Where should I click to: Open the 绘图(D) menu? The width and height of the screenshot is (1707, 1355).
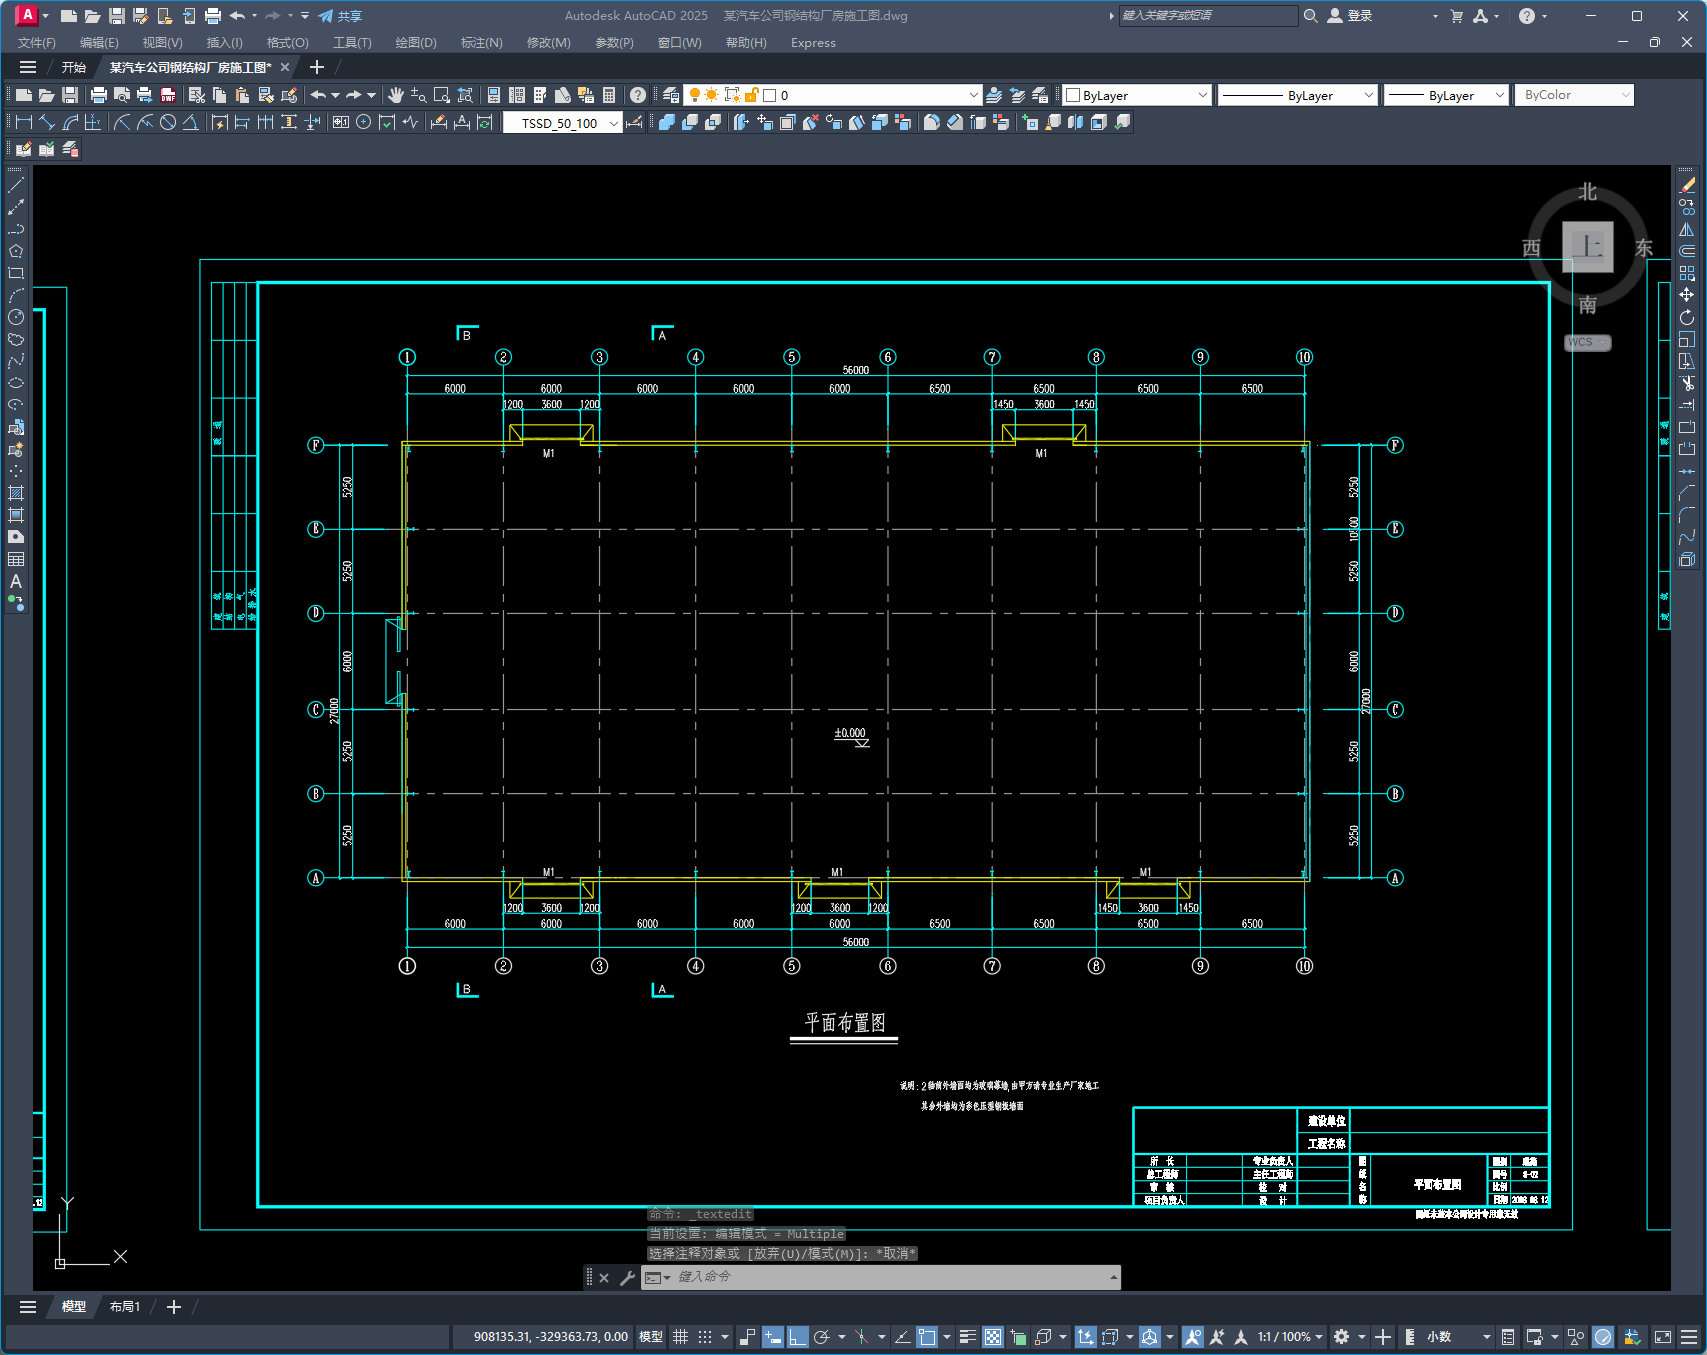pyautogui.click(x=416, y=43)
